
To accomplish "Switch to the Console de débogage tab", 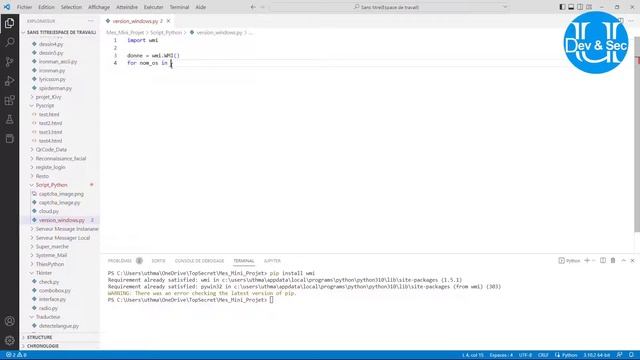I will (x=199, y=261).
